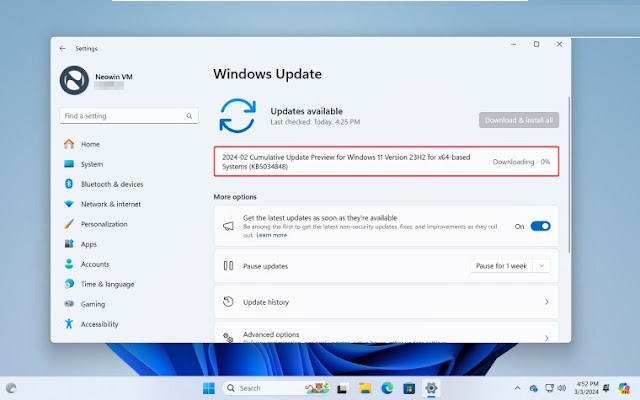The width and height of the screenshot is (640, 400).
Task: Click Last checked: Today, 4:25 PM text
Action: coord(315,122)
